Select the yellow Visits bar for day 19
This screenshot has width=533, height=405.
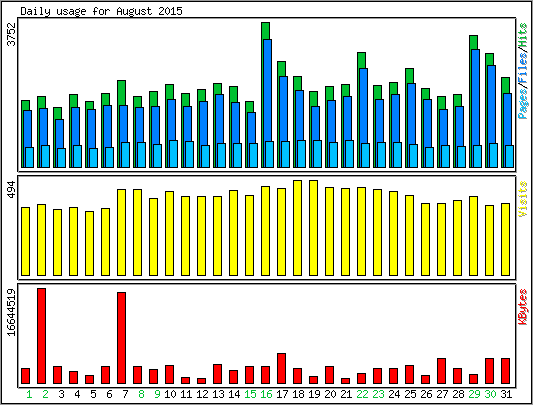(313, 228)
